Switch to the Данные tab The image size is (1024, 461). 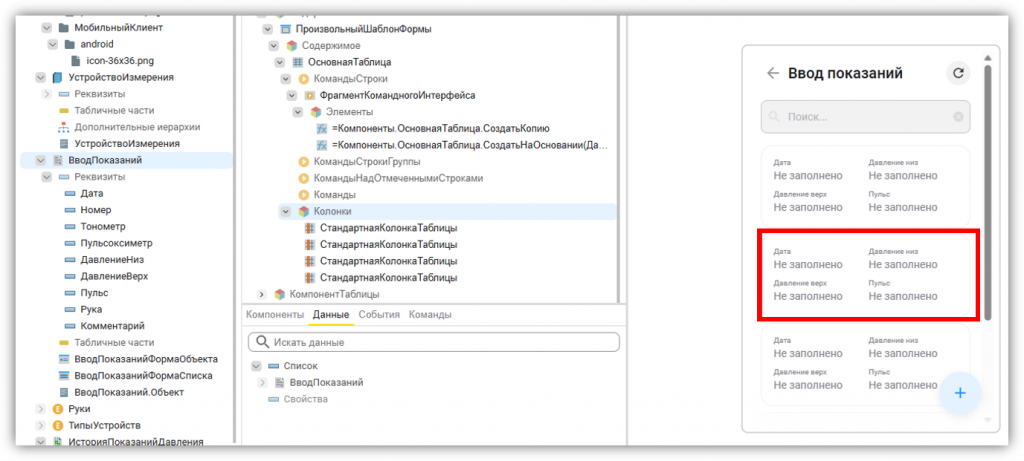point(331,315)
